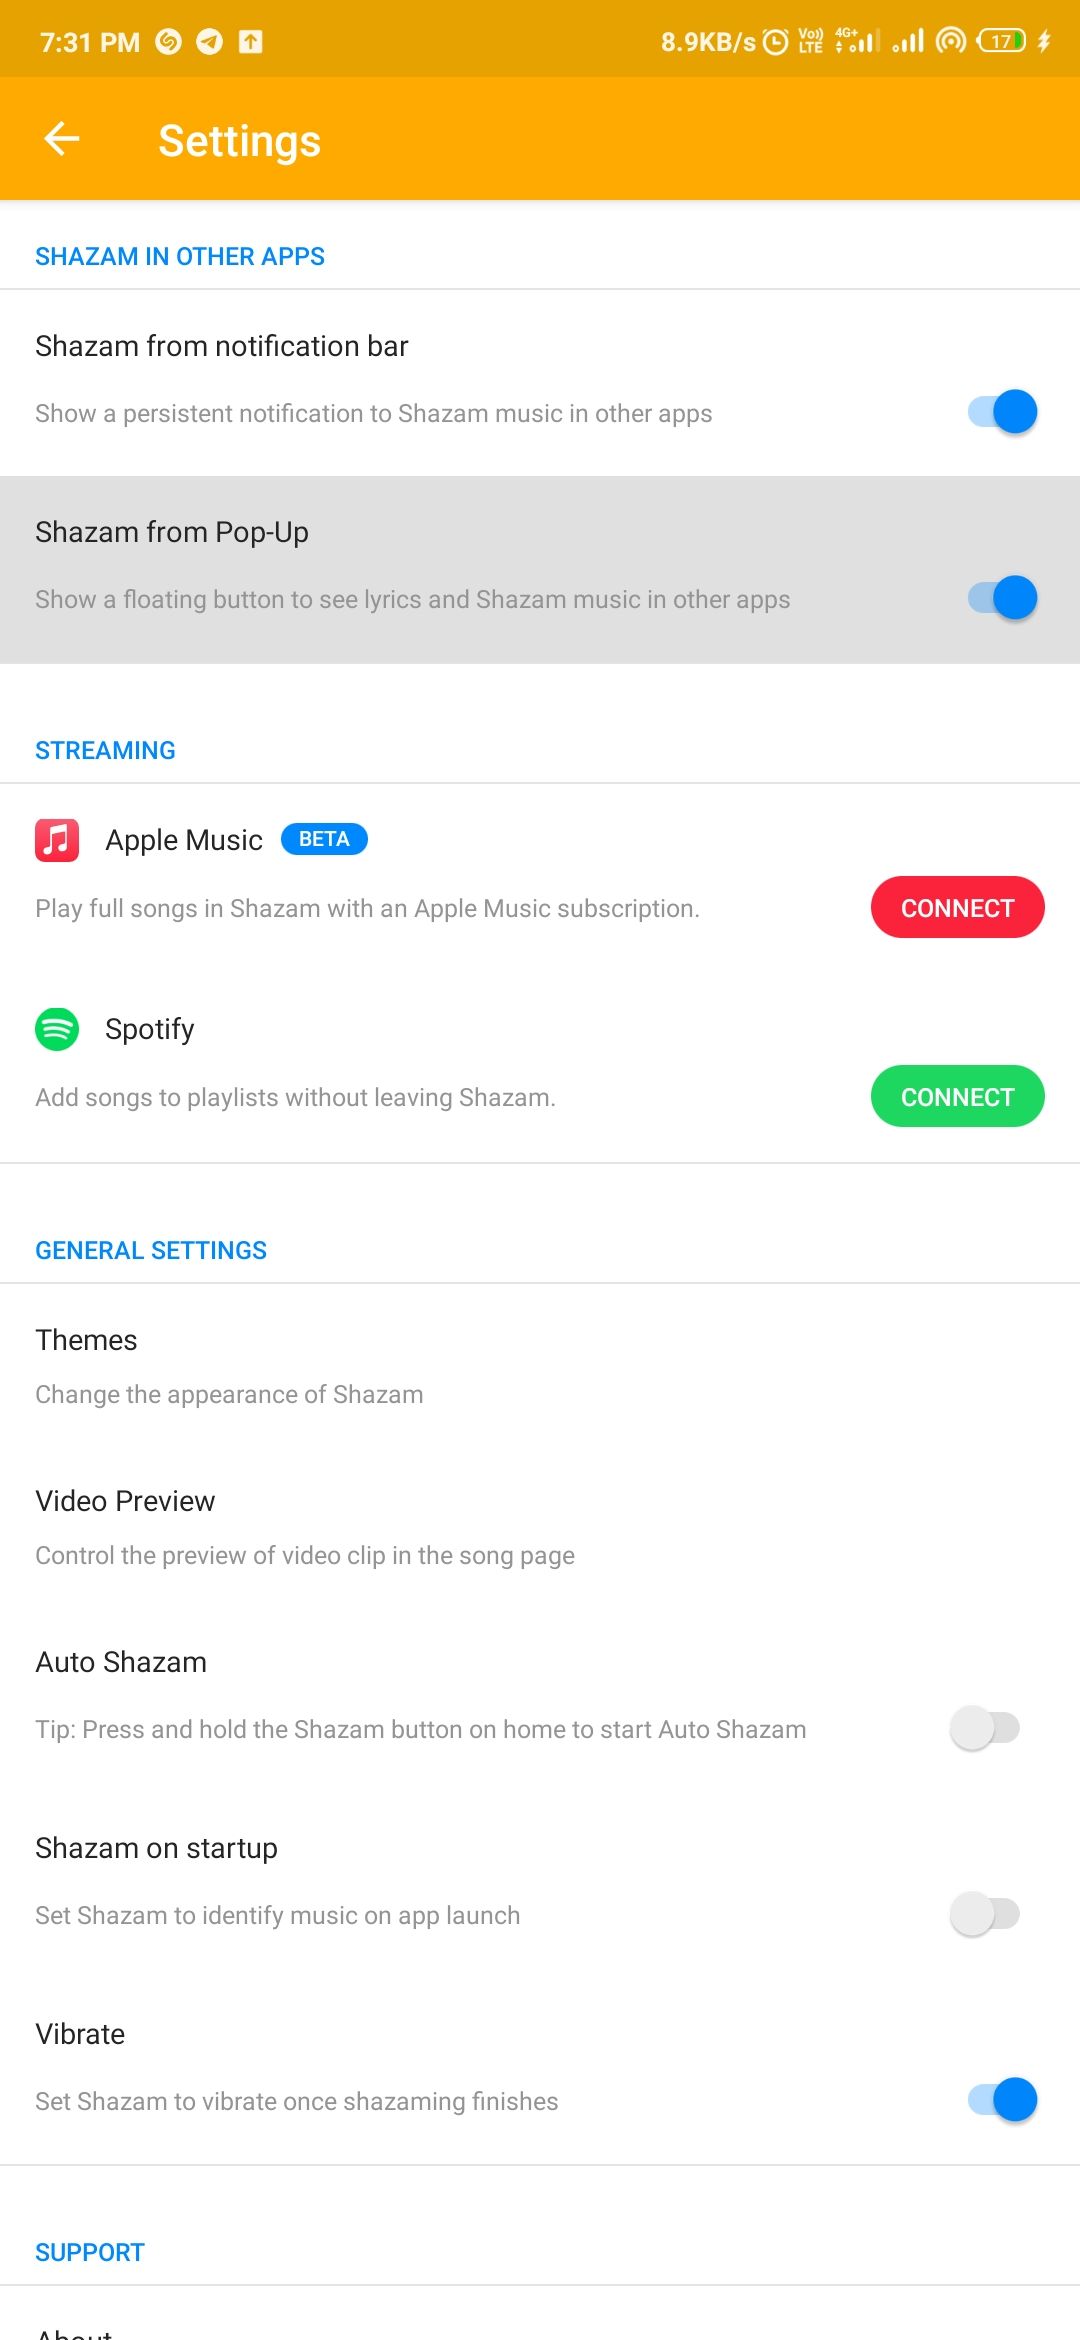This screenshot has height=2340, width=1080.
Task: Tap the Telegram icon in status bar
Action: [x=209, y=41]
